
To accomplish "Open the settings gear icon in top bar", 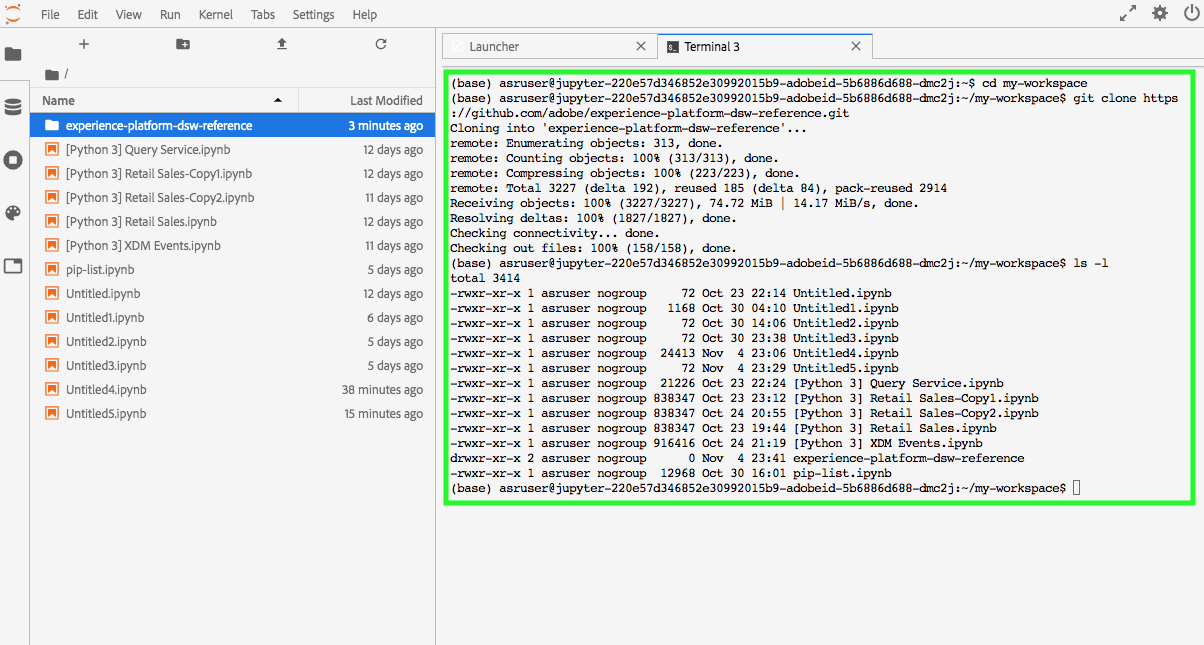I will [x=1159, y=14].
